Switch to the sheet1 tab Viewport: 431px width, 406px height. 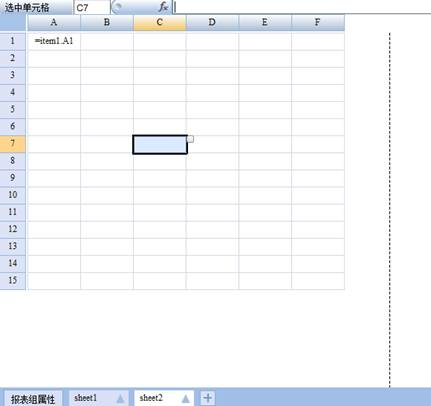coord(86,398)
